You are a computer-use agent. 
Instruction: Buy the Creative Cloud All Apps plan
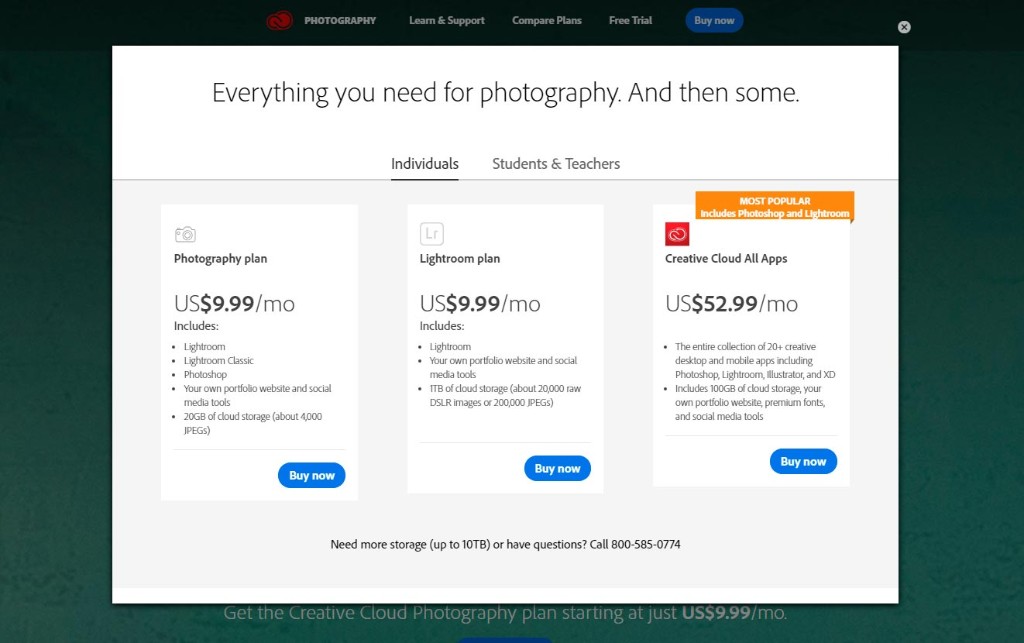[x=803, y=462]
